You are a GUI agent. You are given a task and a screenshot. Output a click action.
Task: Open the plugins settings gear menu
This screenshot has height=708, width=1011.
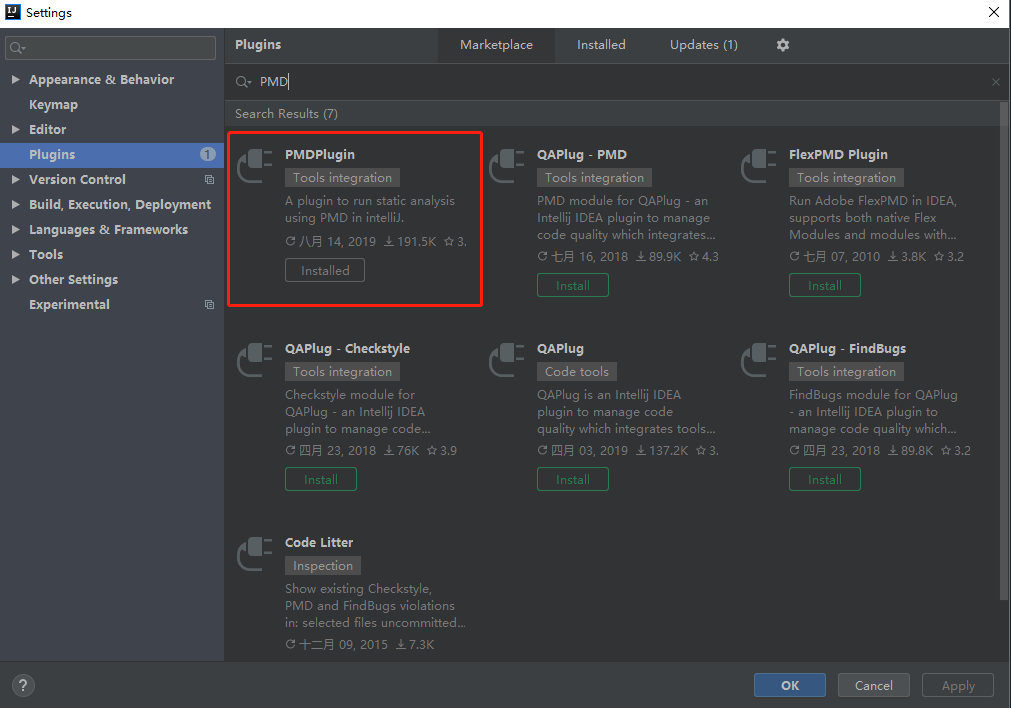(x=782, y=45)
